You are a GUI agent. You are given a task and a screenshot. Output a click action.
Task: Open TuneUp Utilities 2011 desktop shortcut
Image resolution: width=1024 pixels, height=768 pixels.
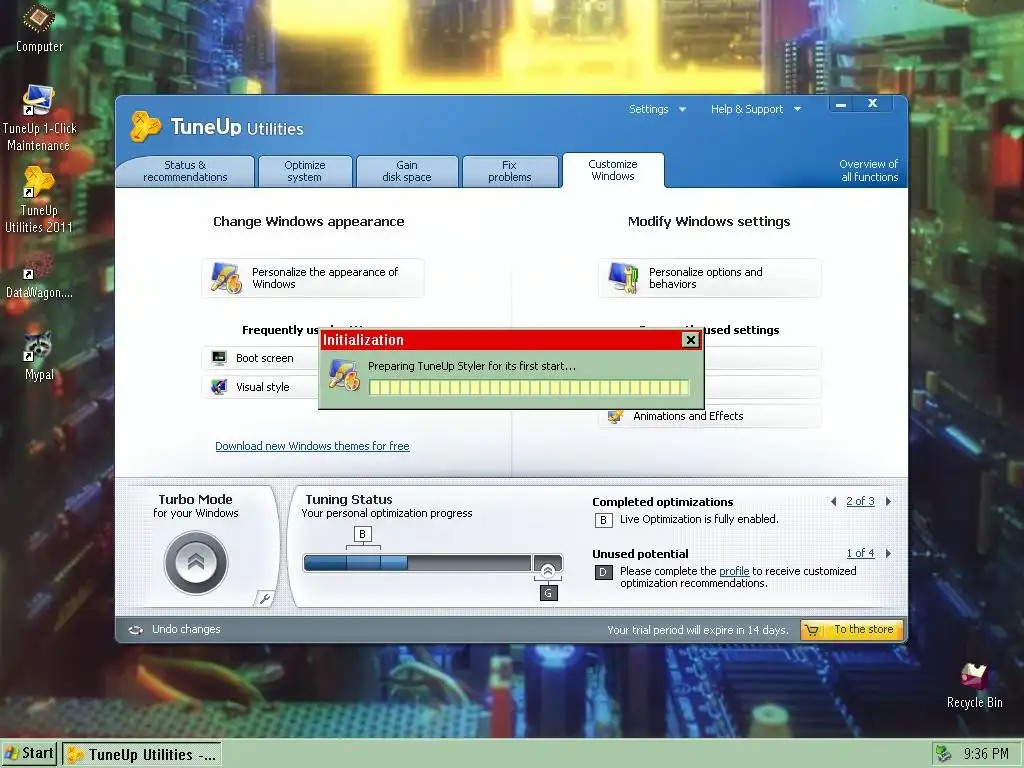[39, 200]
